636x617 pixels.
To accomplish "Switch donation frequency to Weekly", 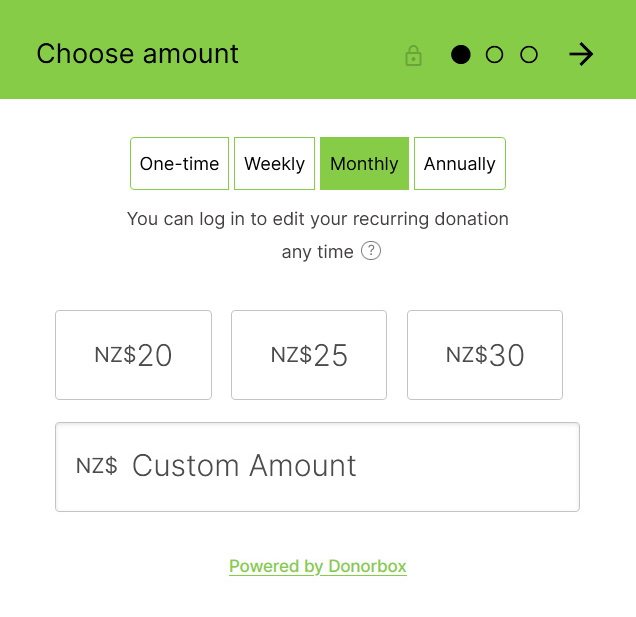I will (x=274, y=163).
